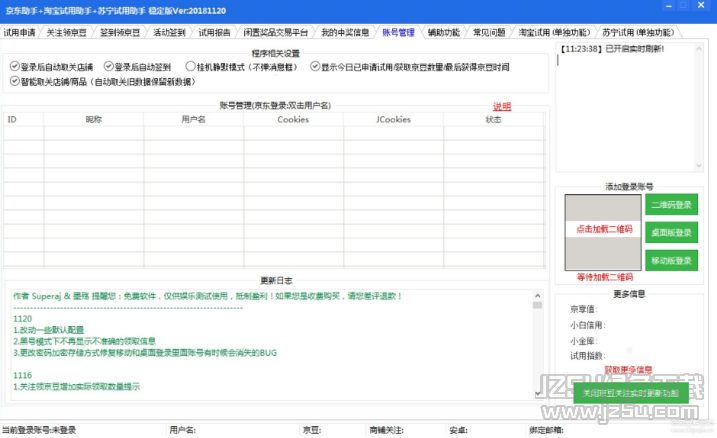The image size is (717, 438).
Task: Click the 绑定邮箱 status bar entry
Action: click(x=546, y=430)
